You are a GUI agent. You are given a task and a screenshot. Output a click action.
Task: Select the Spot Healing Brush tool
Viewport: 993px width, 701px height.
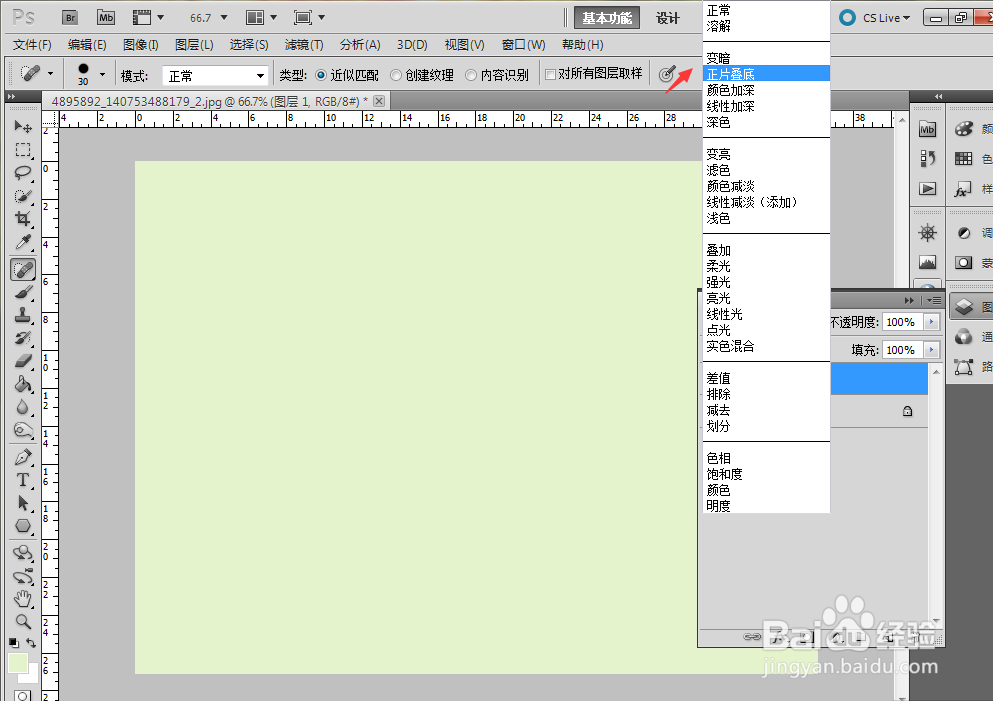[23, 270]
